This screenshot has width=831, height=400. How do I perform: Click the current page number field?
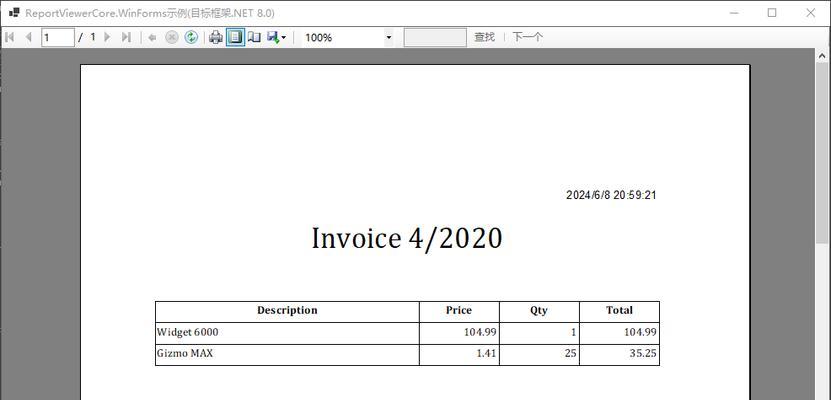point(57,37)
